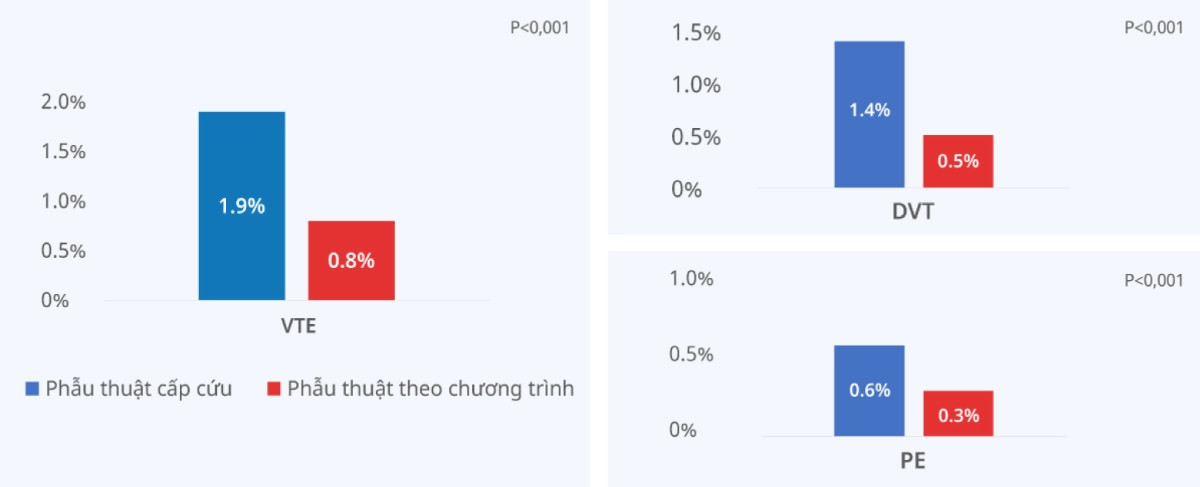Click the P<0,001 text on DVT chart

pos(1153,28)
